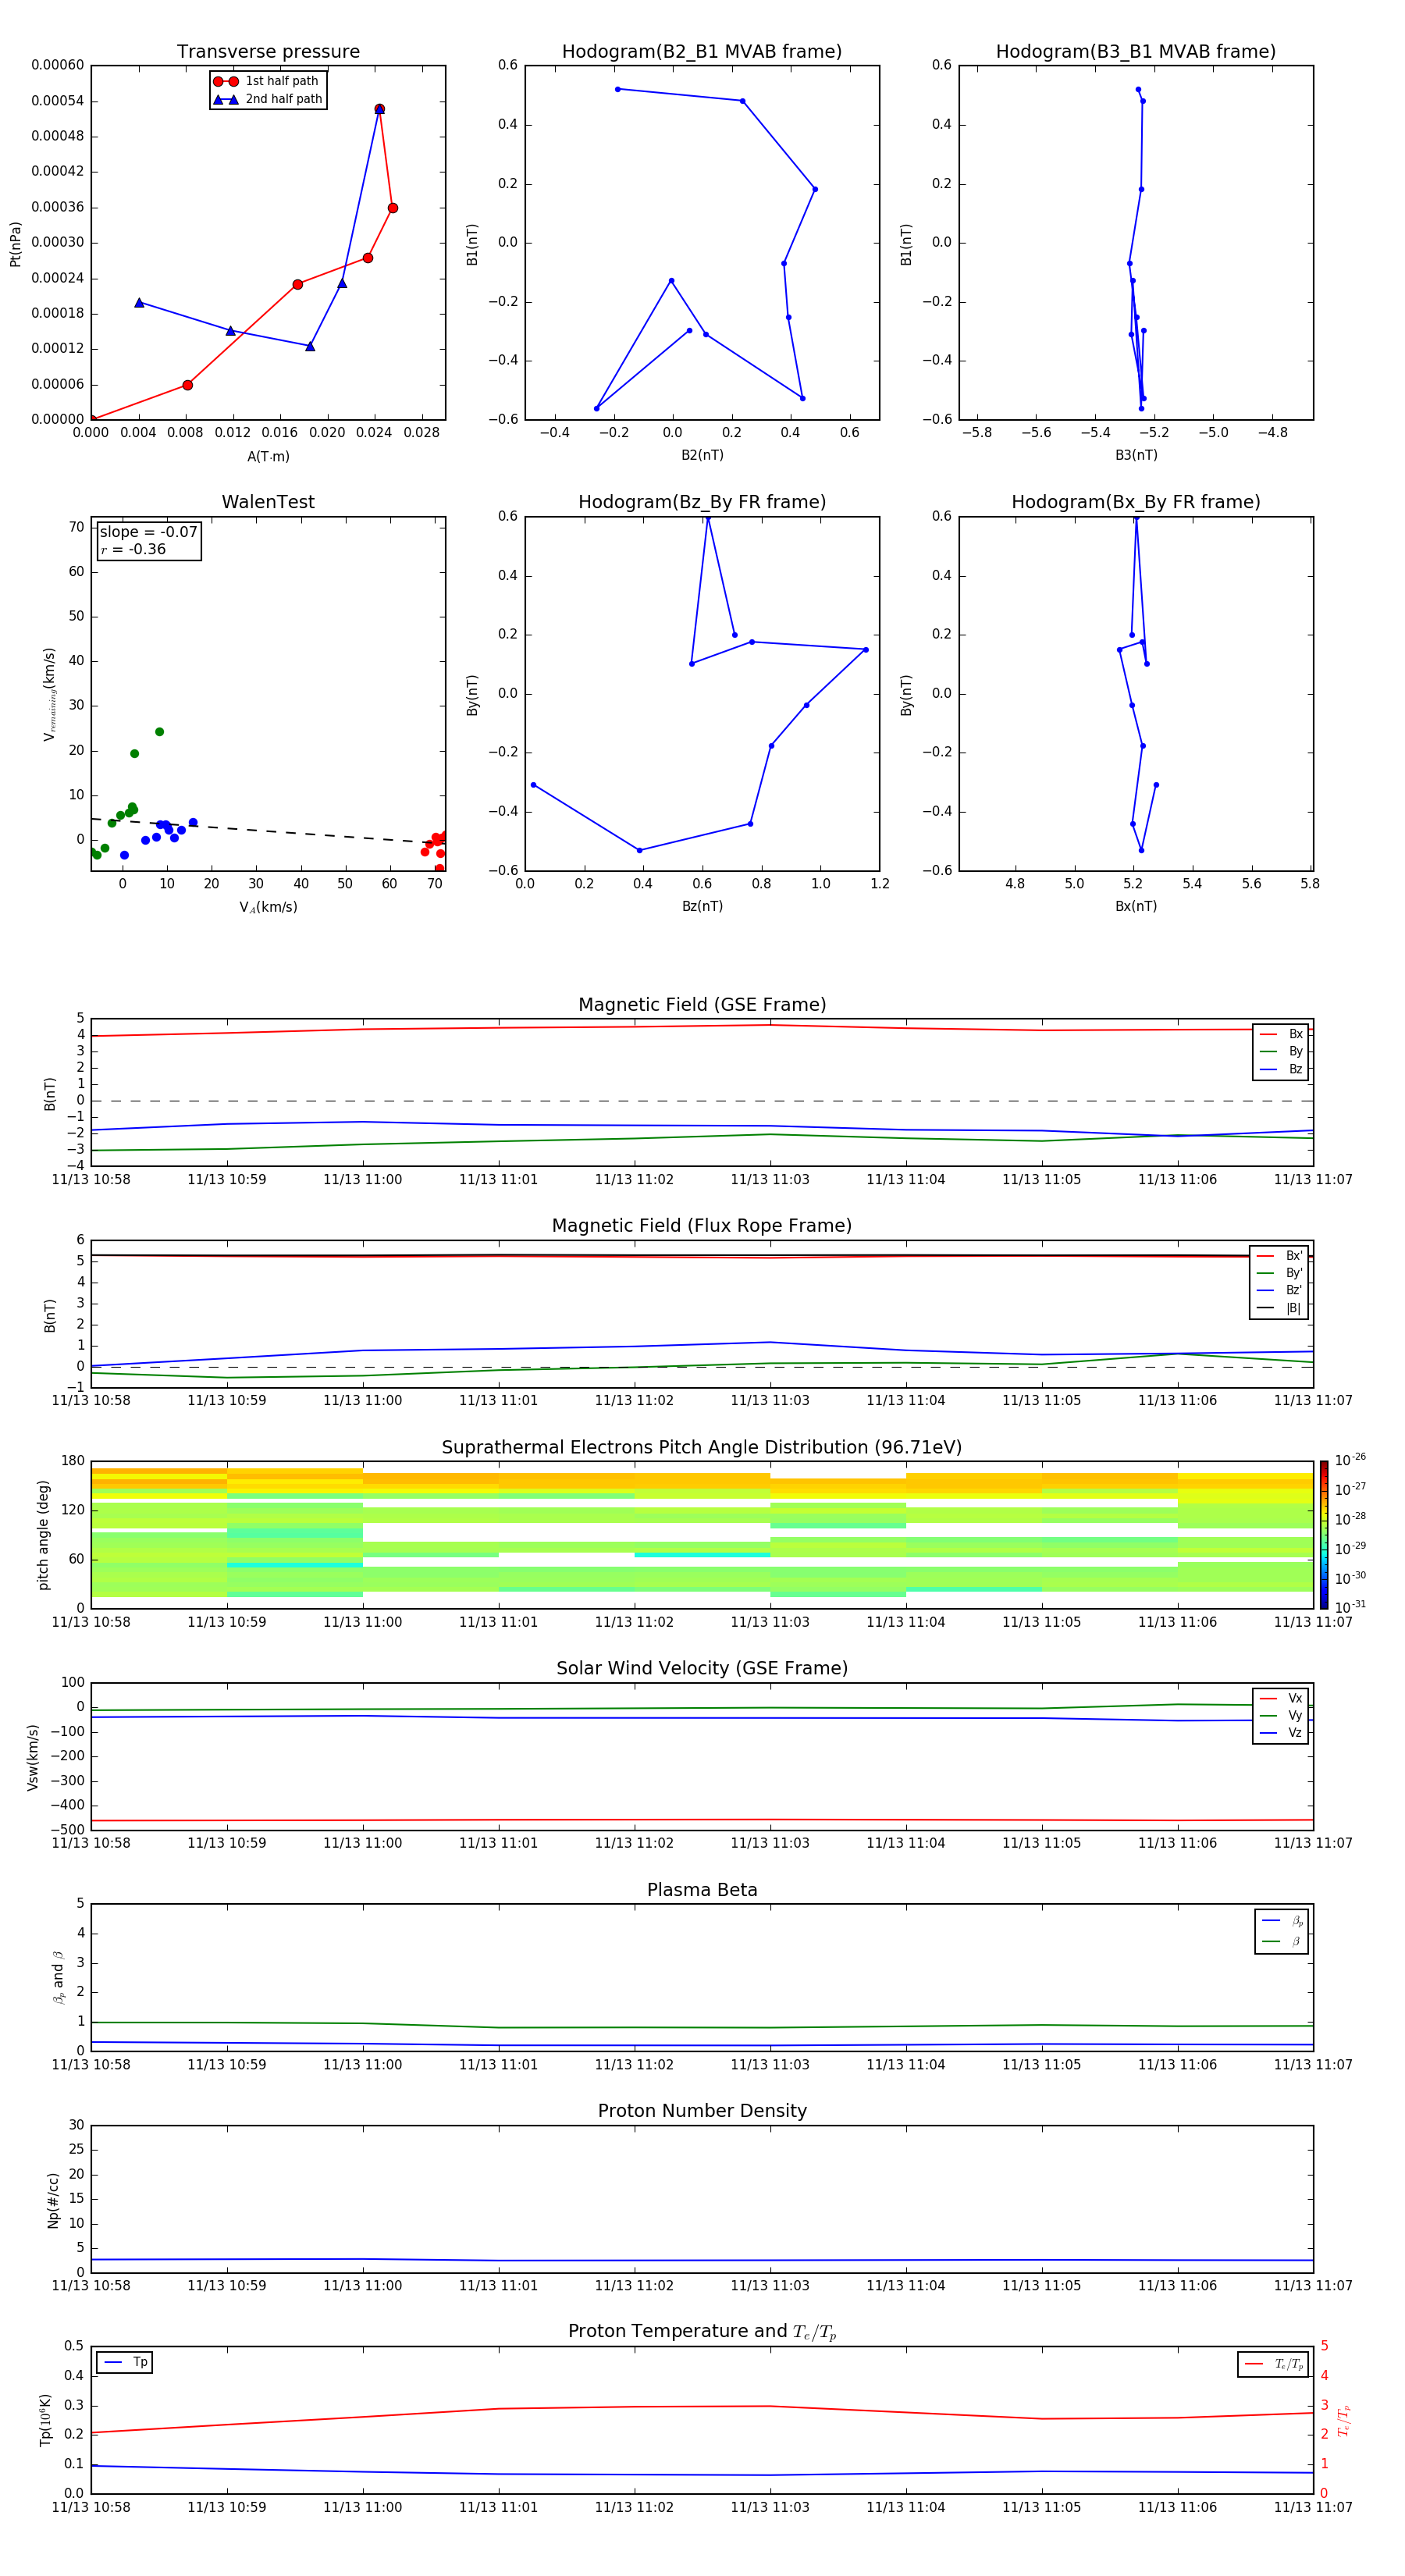Click the 'r = -0.36' annotation
This screenshot has width=1405, height=2576.
coord(133,549)
